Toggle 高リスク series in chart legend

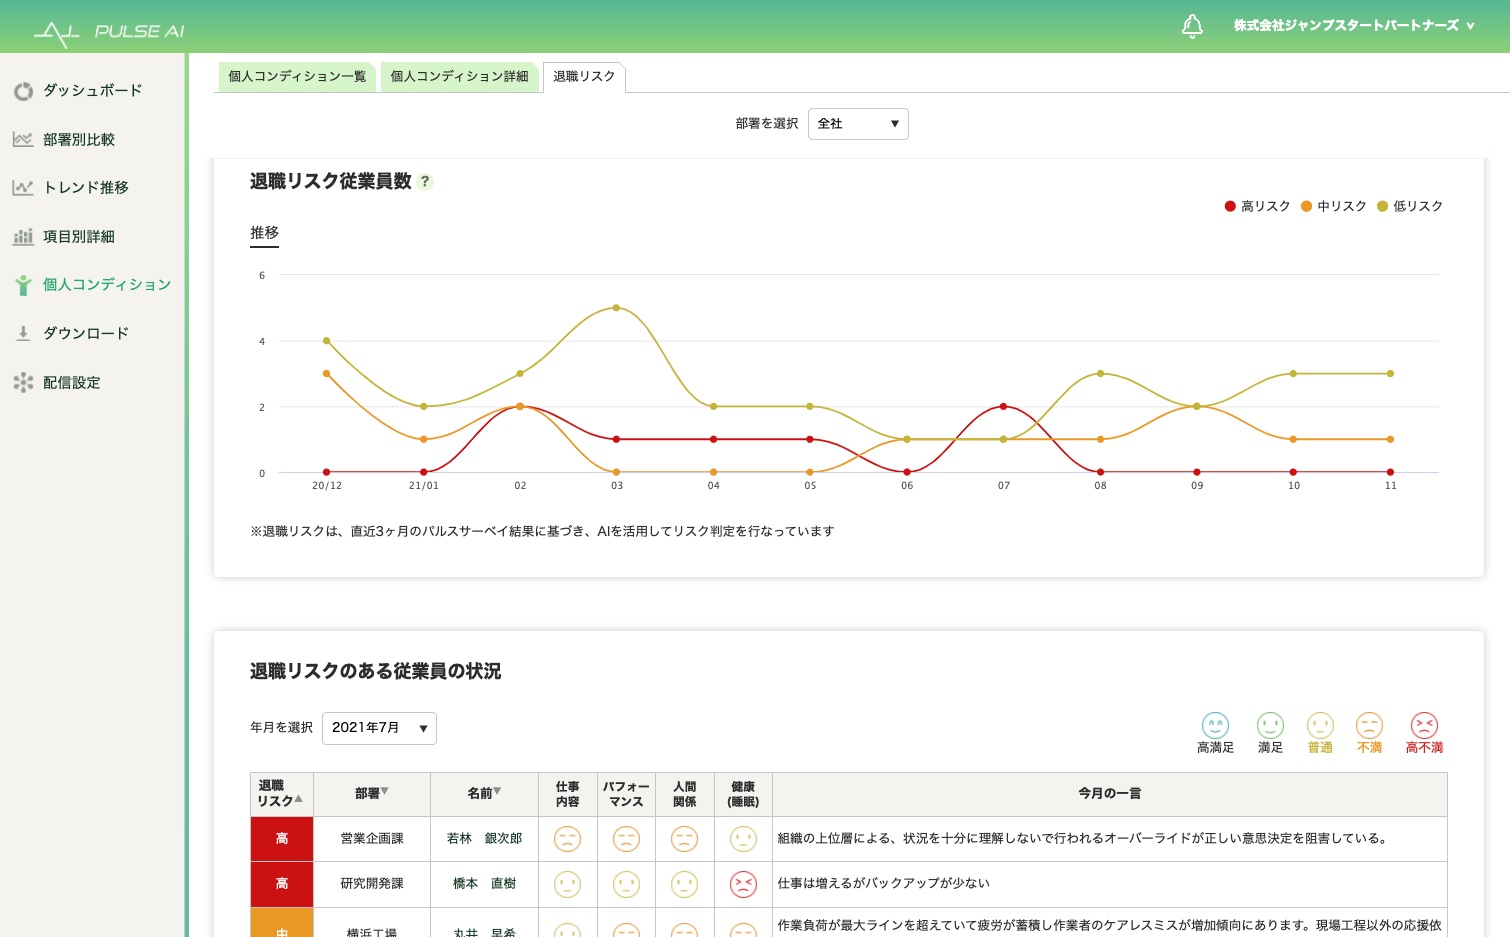point(1257,206)
